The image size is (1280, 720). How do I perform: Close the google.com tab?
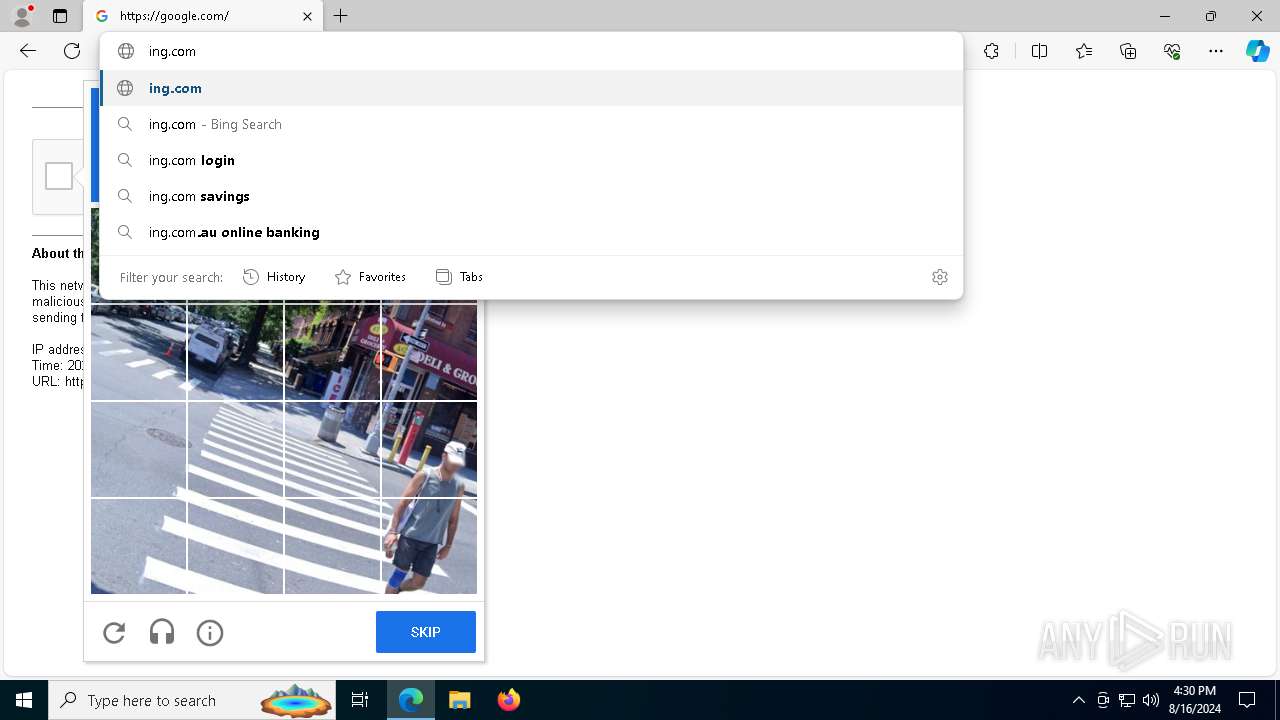(x=307, y=16)
